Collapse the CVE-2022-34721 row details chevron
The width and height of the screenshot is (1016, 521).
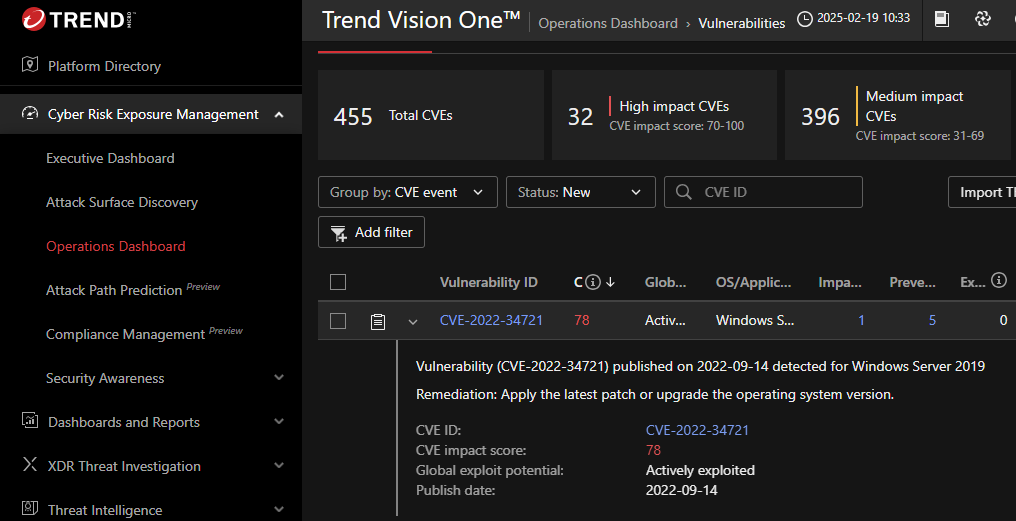click(412, 321)
